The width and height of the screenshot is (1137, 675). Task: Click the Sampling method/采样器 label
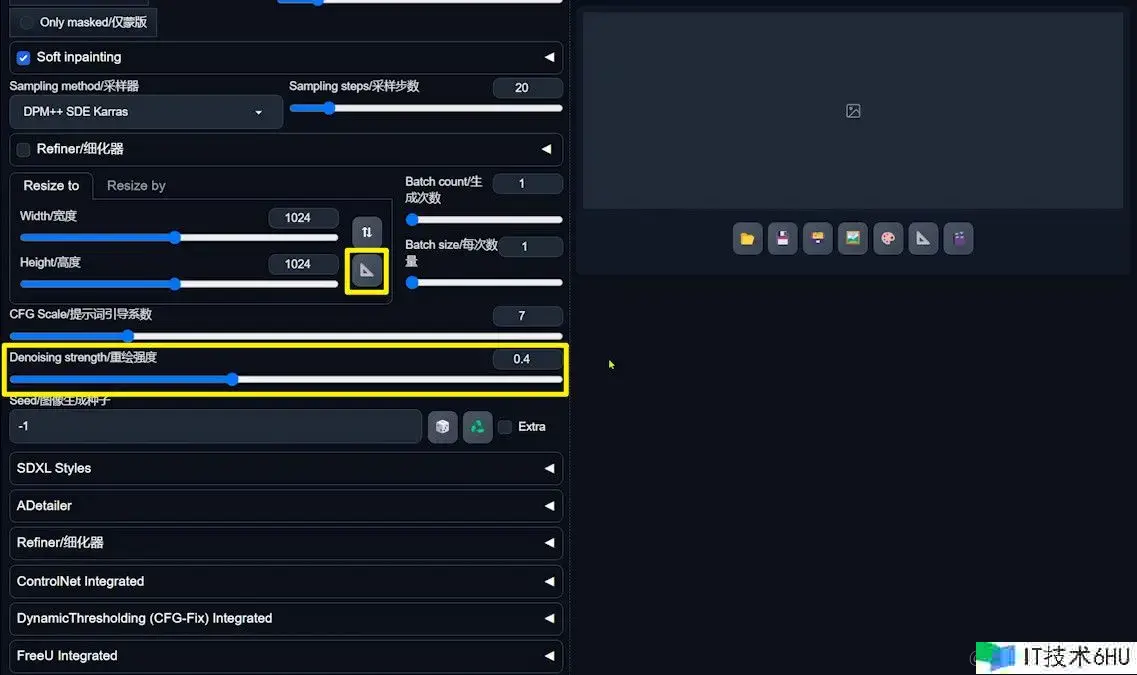point(74,86)
